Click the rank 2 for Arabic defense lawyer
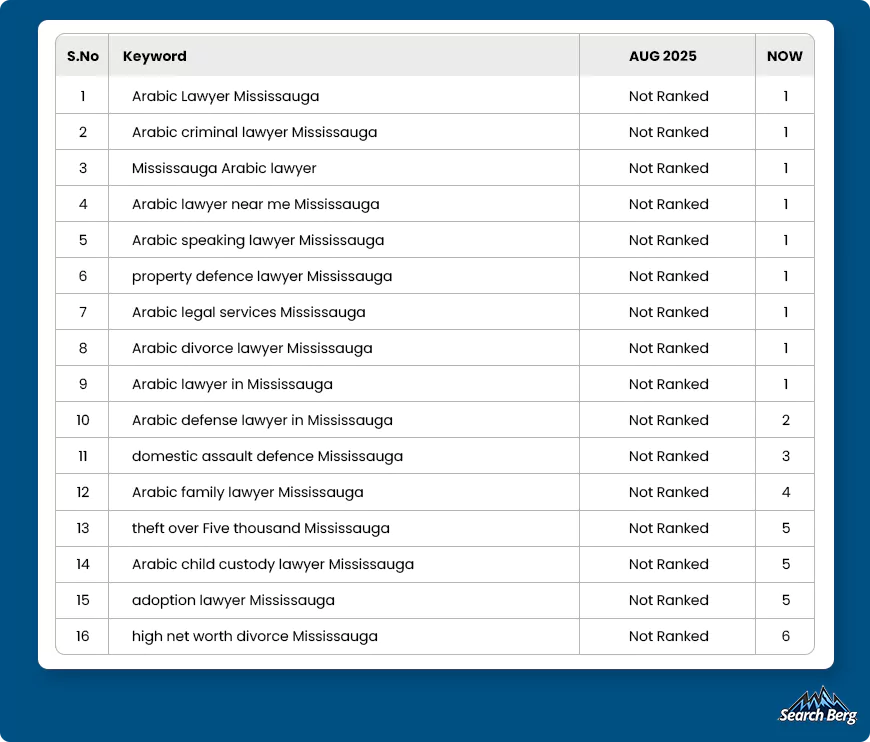Viewport: 870px width, 742px height. point(784,420)
